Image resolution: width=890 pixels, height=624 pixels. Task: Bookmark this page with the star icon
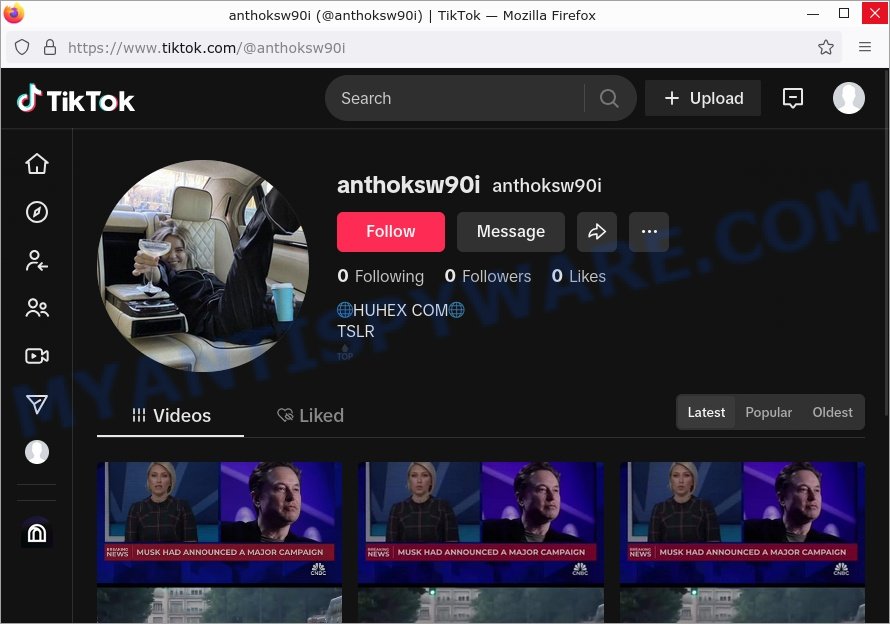tap(825, 47)
